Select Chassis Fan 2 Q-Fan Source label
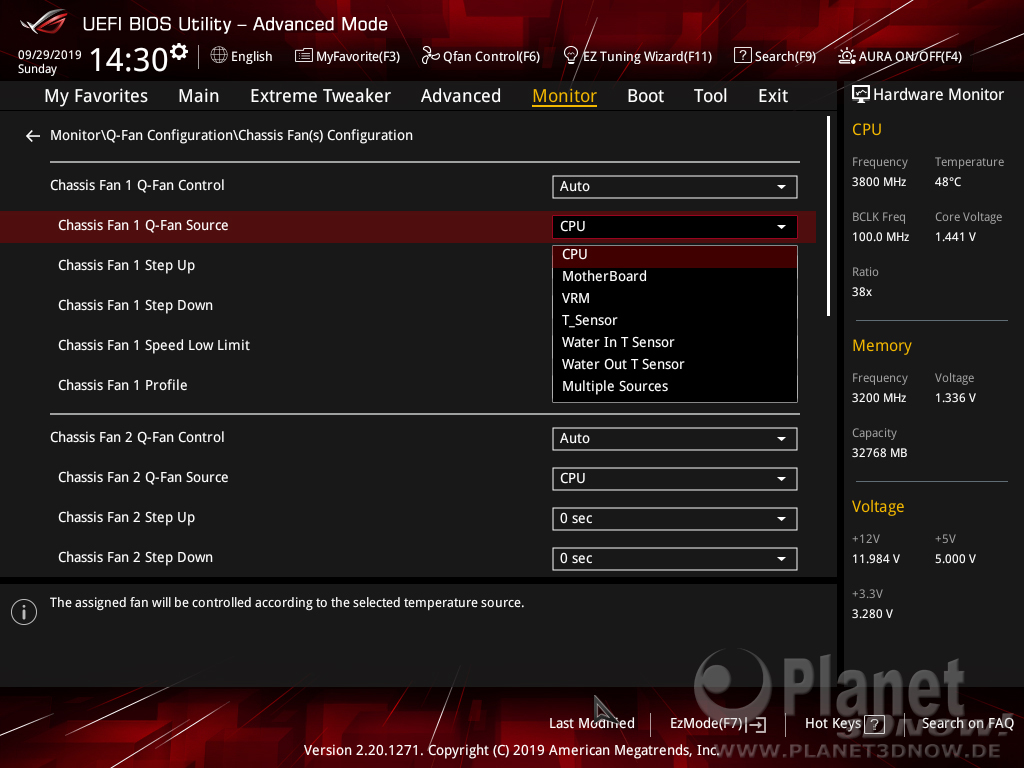 pos(143,477)
